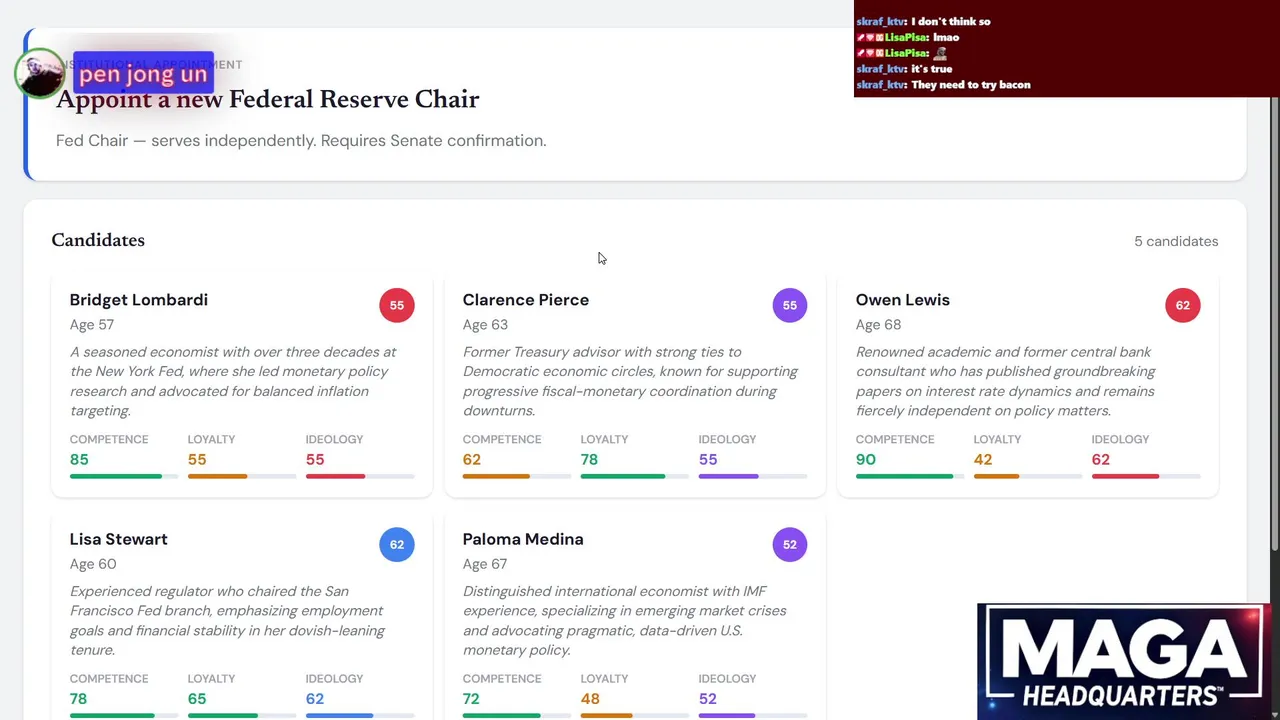Viewport: 1280px width, 720px height.
Task: Click the streamer avatar beside pen jong un
Action: (39, 74)
